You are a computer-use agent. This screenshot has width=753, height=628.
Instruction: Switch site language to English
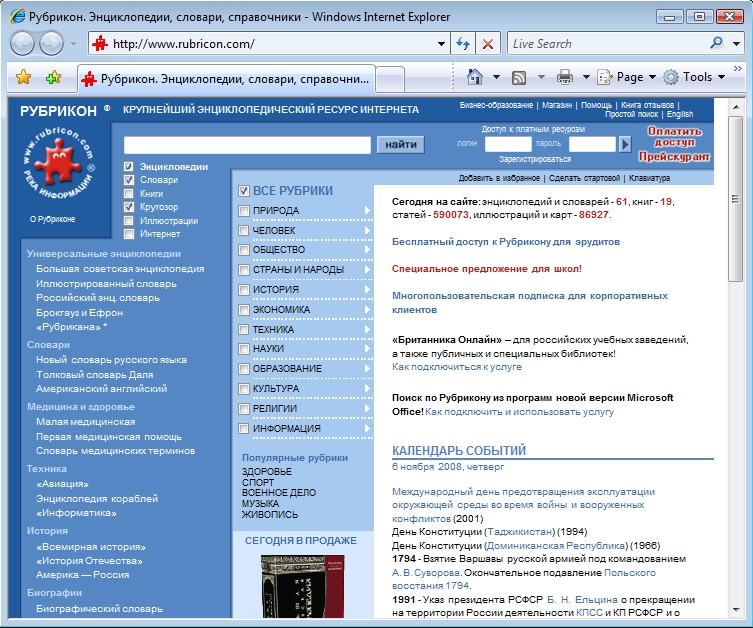680,114
